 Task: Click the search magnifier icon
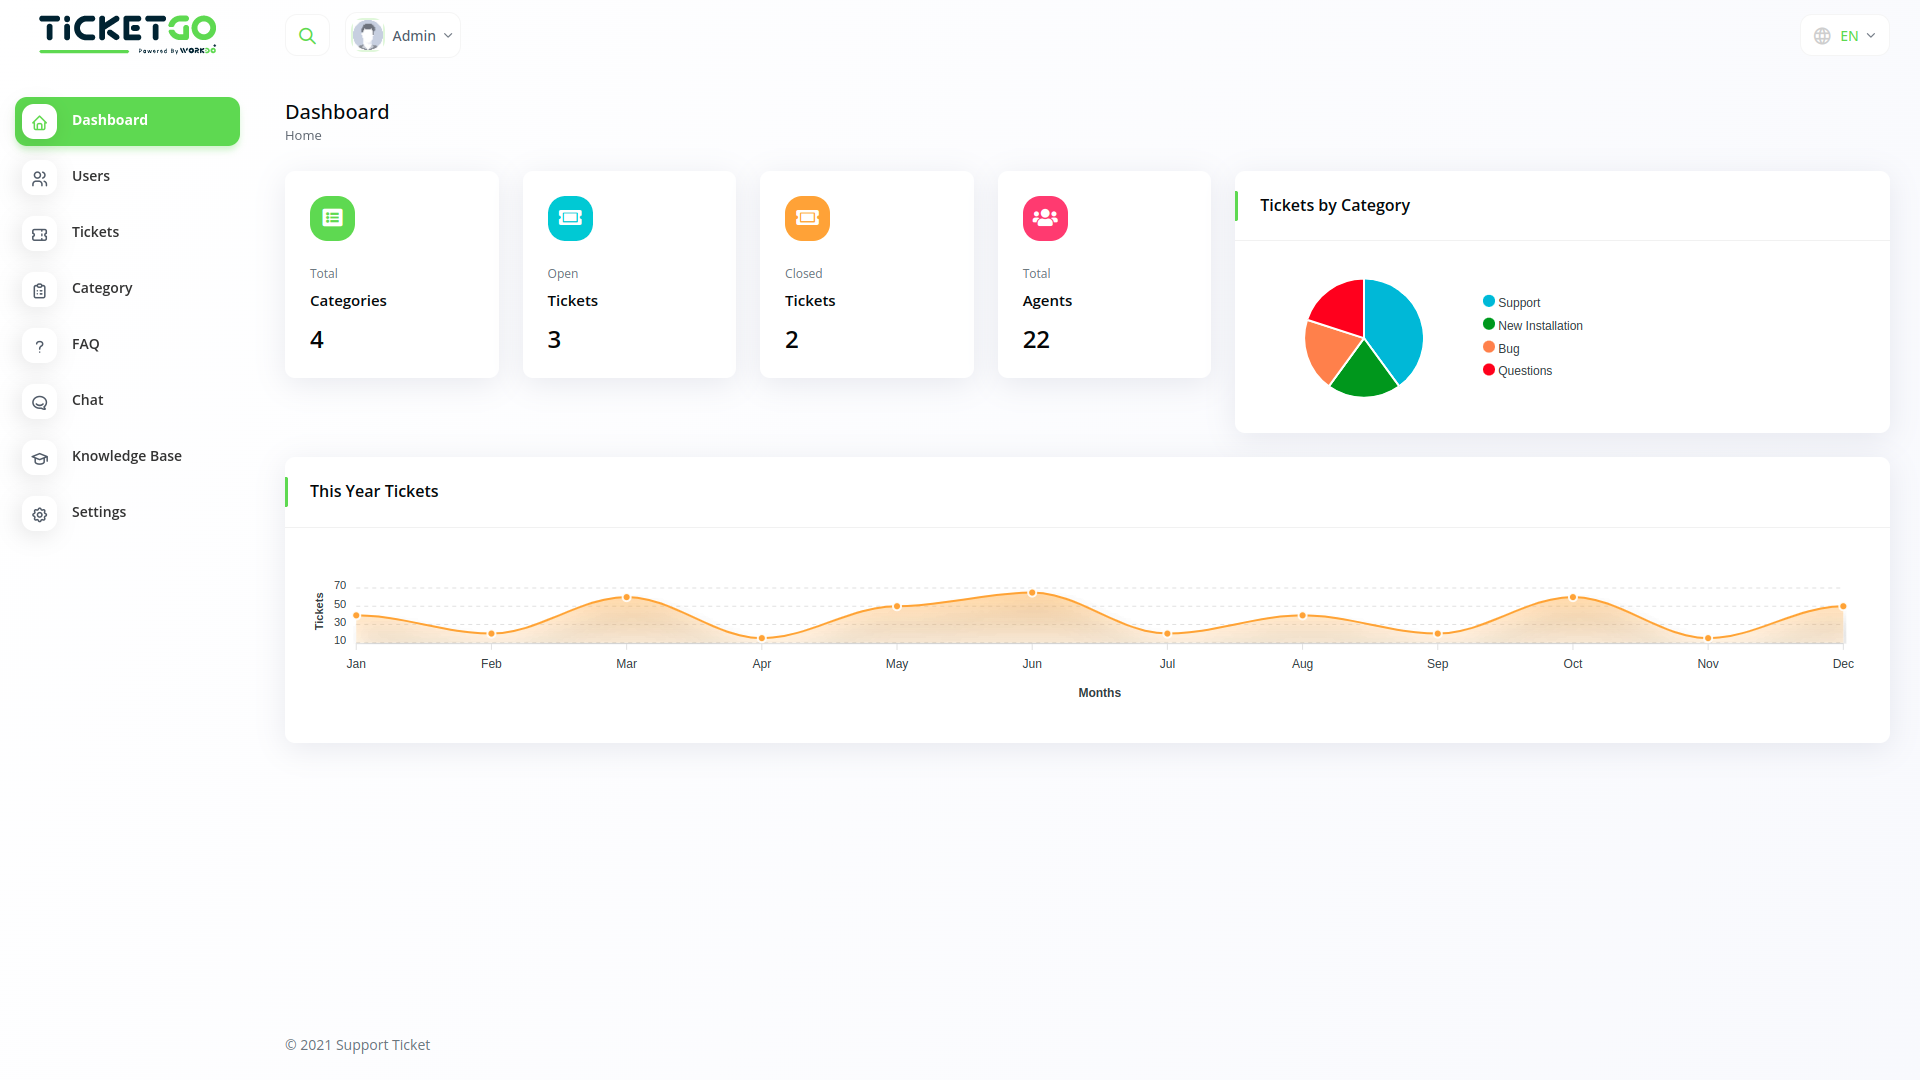(307, 36)
